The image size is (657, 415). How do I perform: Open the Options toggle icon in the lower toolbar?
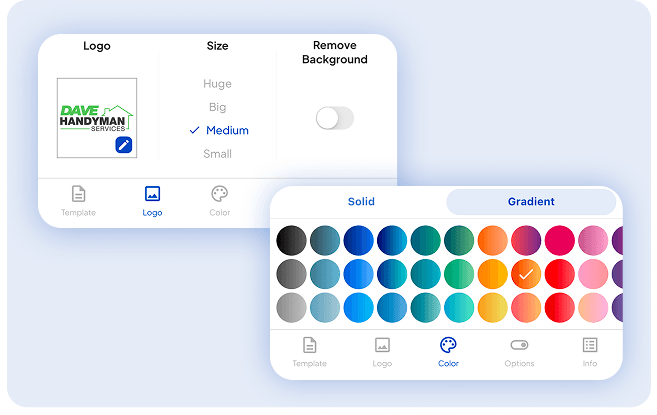click(519, 345)
